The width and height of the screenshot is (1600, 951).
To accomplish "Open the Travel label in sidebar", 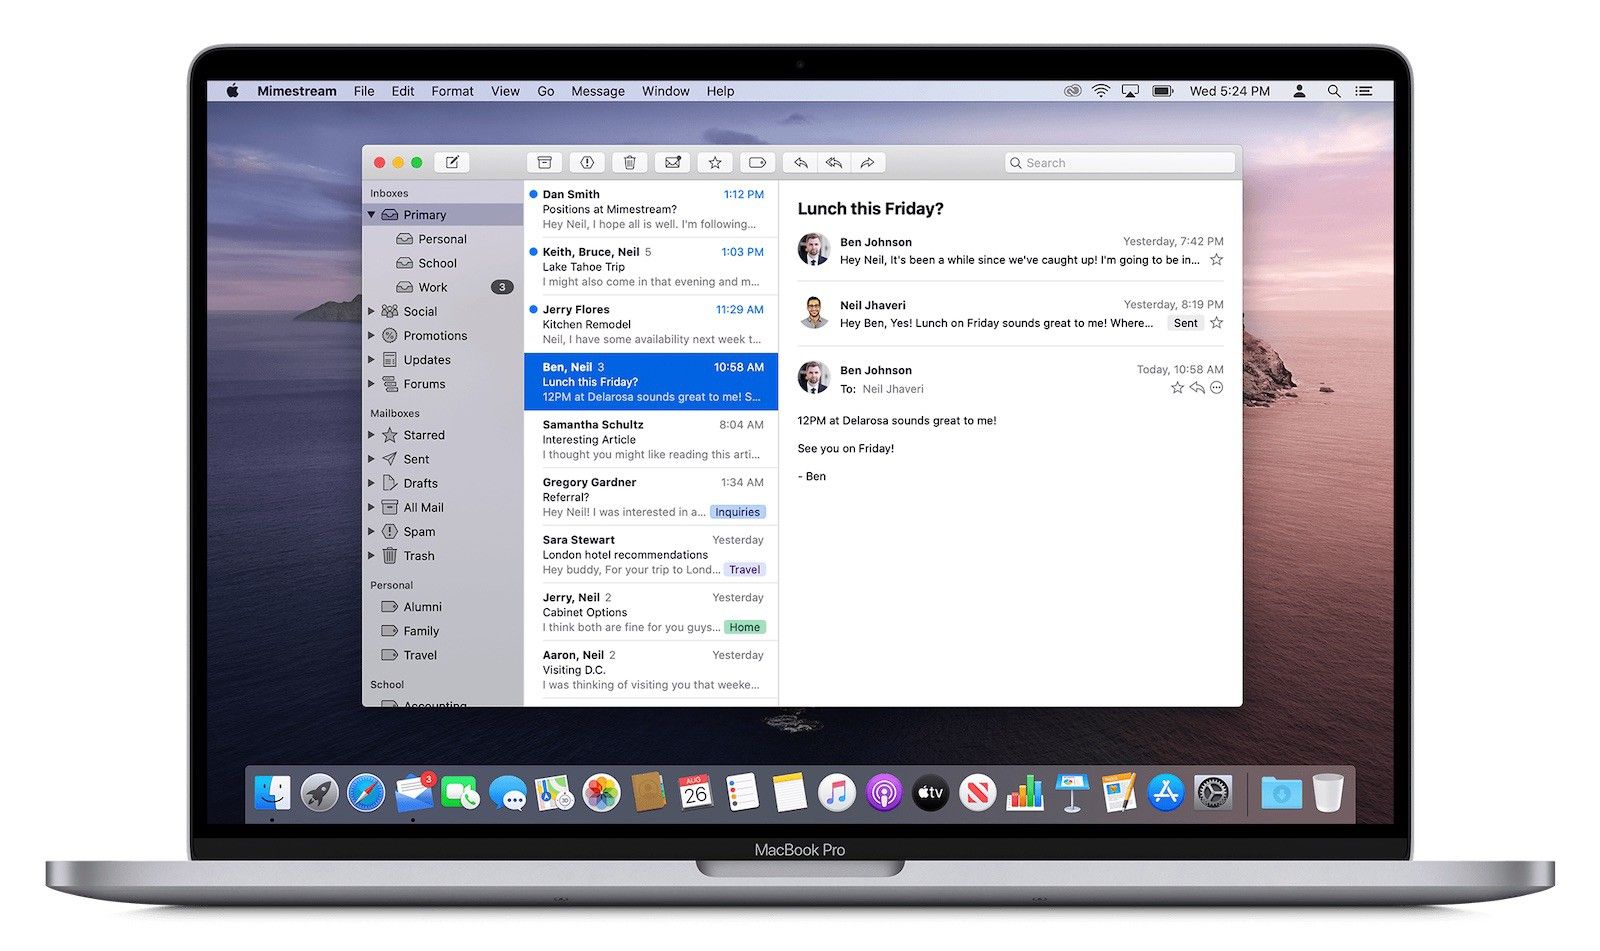I will [x=443, y=655].
